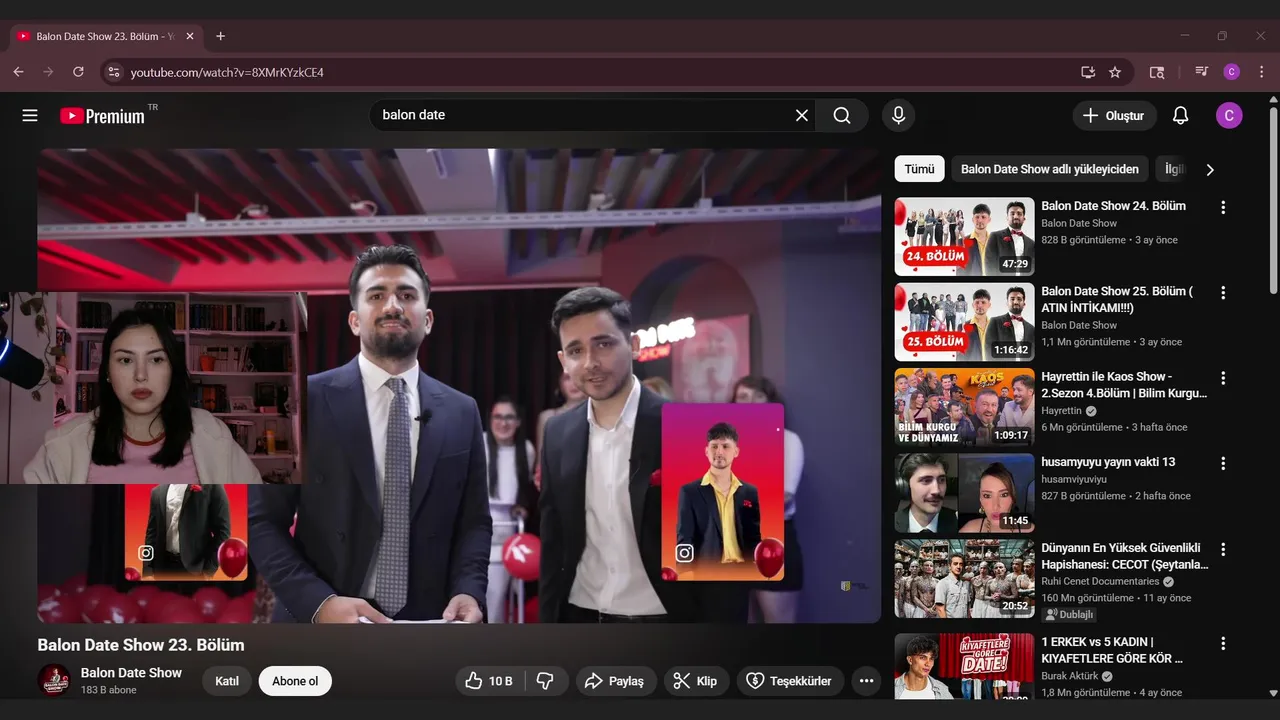Select Balon Date Show adlı yükleyiciden chip
This screenshot has width=1280, height=720.
[1049, 169]
